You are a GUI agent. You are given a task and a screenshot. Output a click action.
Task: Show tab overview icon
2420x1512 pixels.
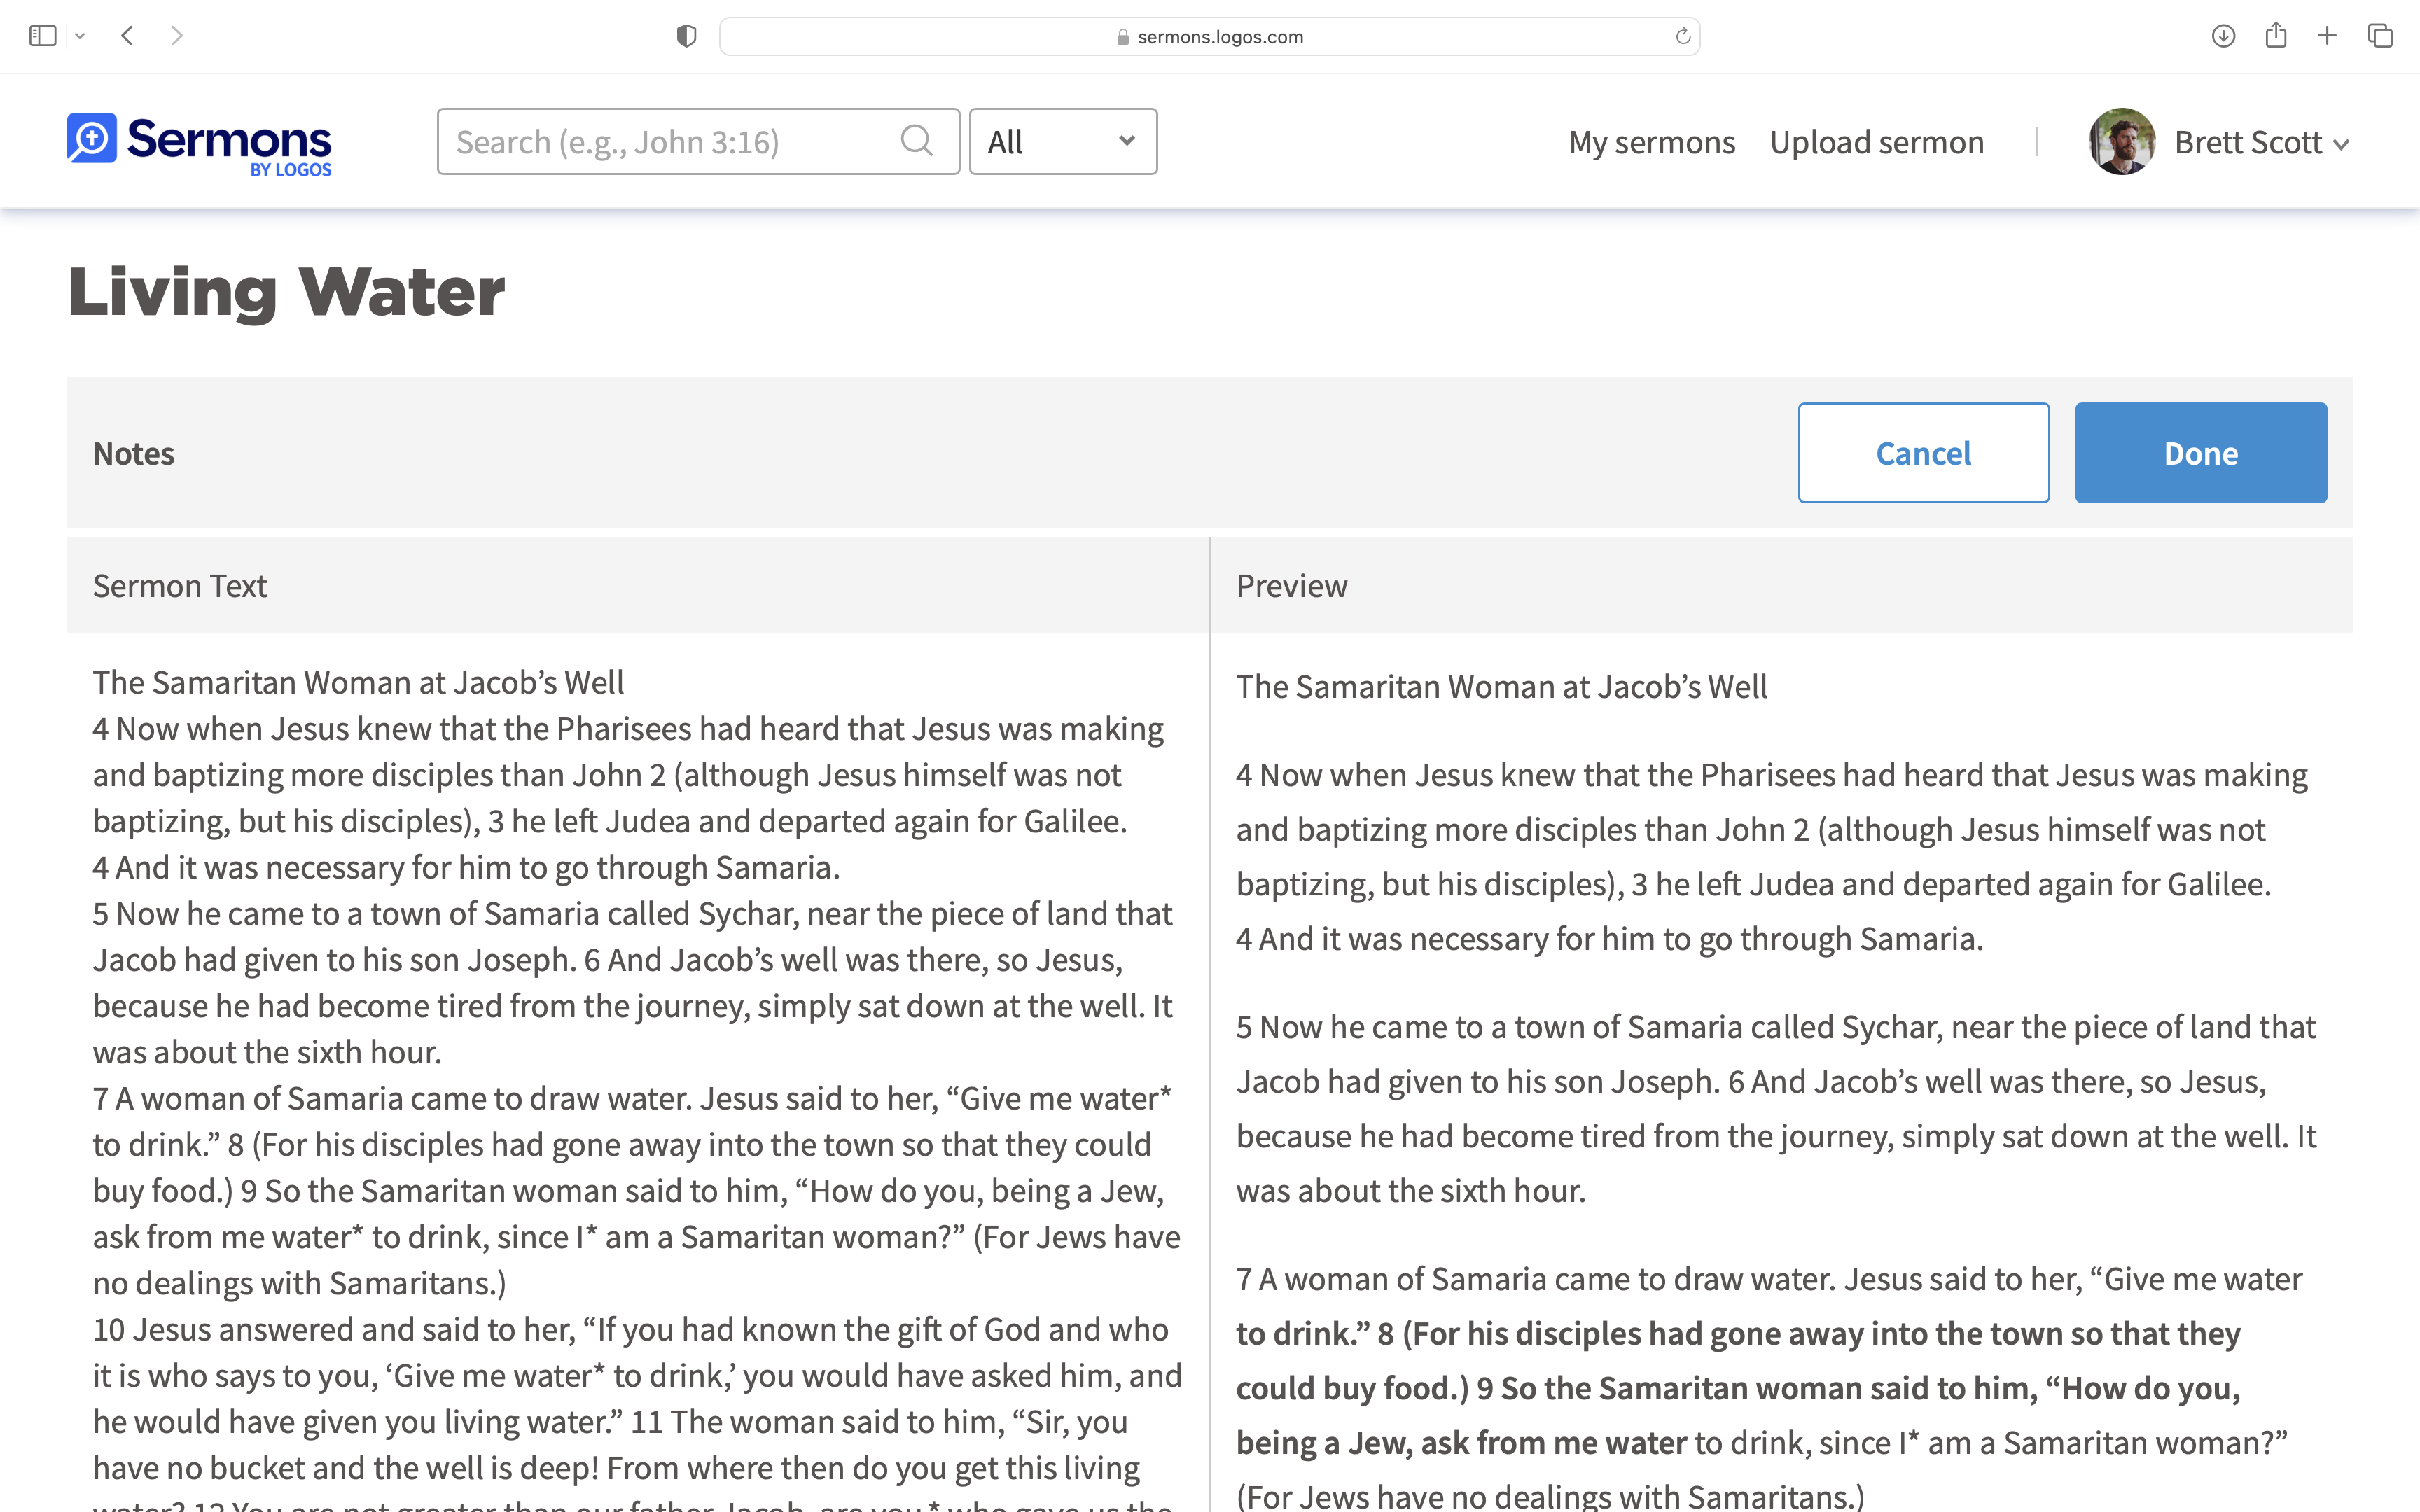click(x=2380, y=36)
